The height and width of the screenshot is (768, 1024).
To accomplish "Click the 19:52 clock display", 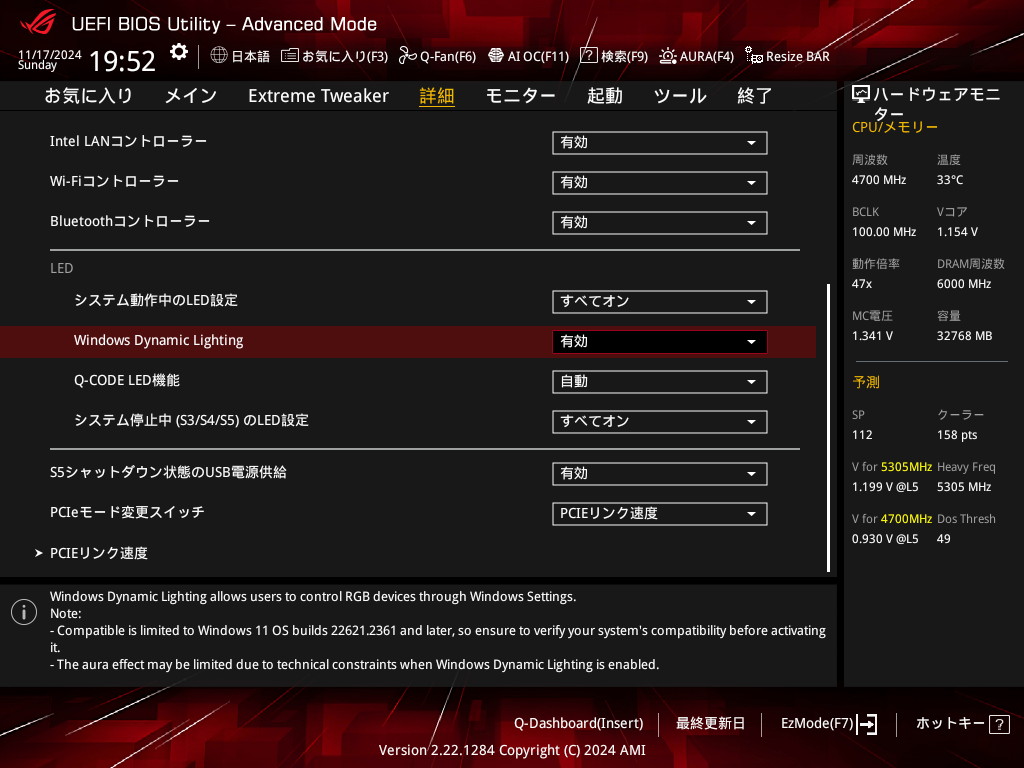I will (122, 61).
